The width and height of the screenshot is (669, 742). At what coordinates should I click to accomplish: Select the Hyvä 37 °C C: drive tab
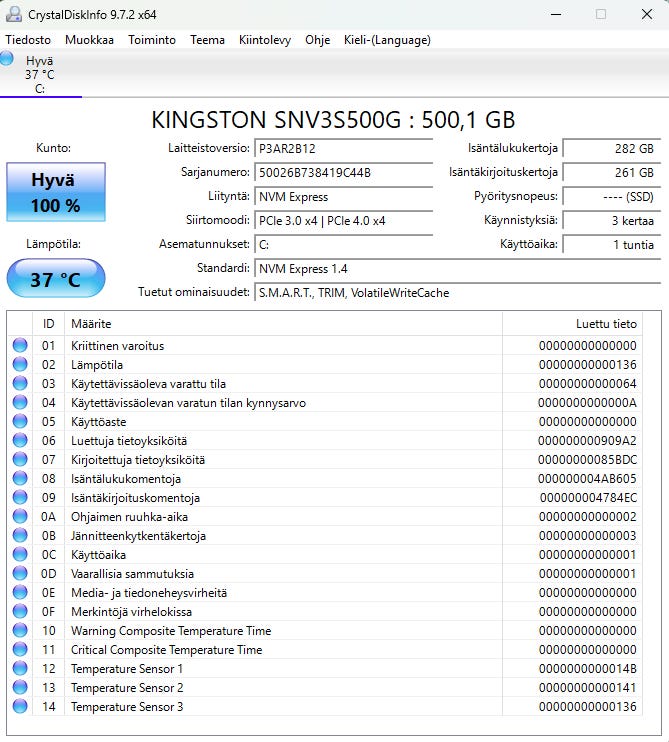[x=40, y=74]
